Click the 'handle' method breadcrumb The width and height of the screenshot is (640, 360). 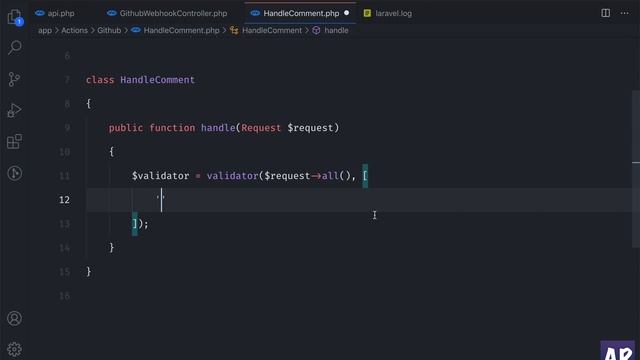coord(336,31)
